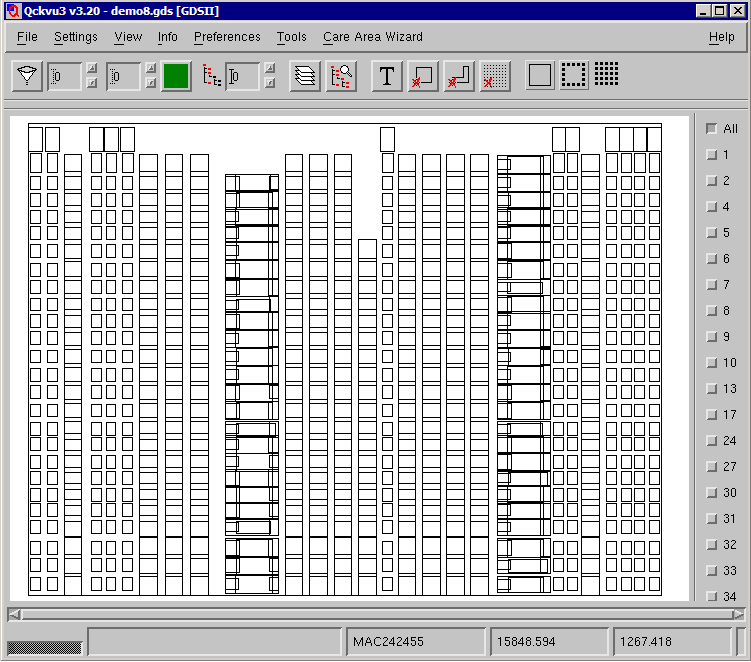Screen dimensions: 751x662
Task: Decrease value of field next to funnel
Action: [91, 83]
